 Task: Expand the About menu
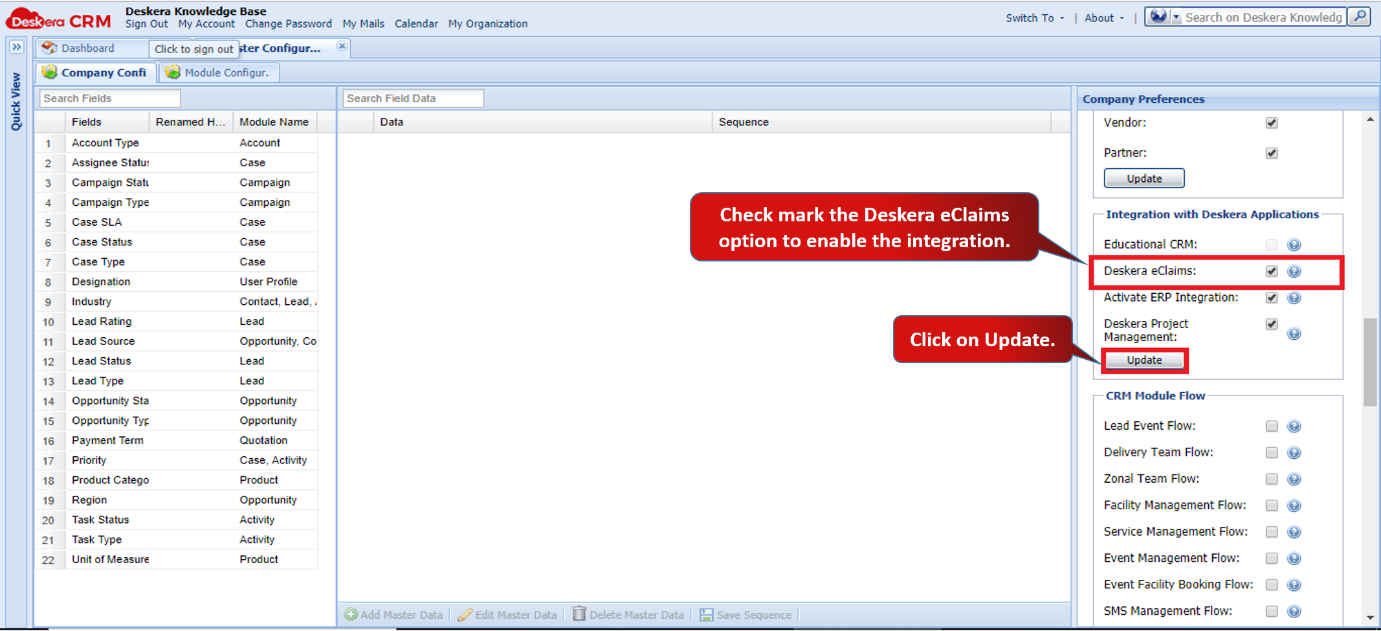tap(1104, 18)
